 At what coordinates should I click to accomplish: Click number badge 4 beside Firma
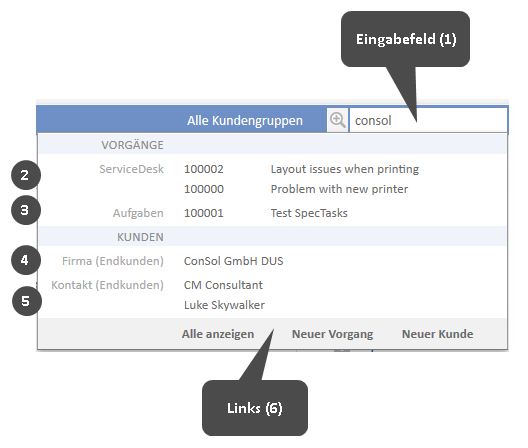pyautogui.click(x=26, y=260)
